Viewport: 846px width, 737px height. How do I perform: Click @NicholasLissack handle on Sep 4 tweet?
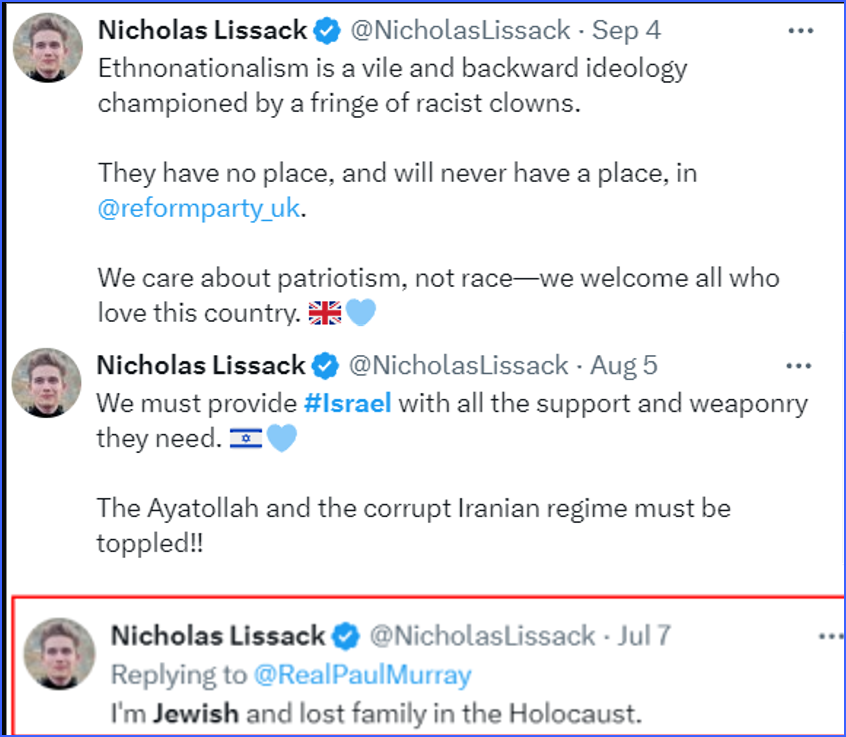460,31
